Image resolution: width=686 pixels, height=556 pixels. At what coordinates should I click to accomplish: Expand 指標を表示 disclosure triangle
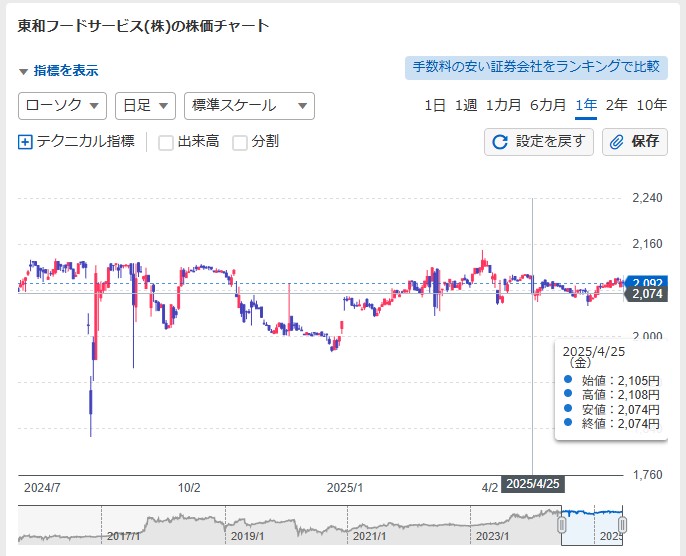[x=24, y=71]
